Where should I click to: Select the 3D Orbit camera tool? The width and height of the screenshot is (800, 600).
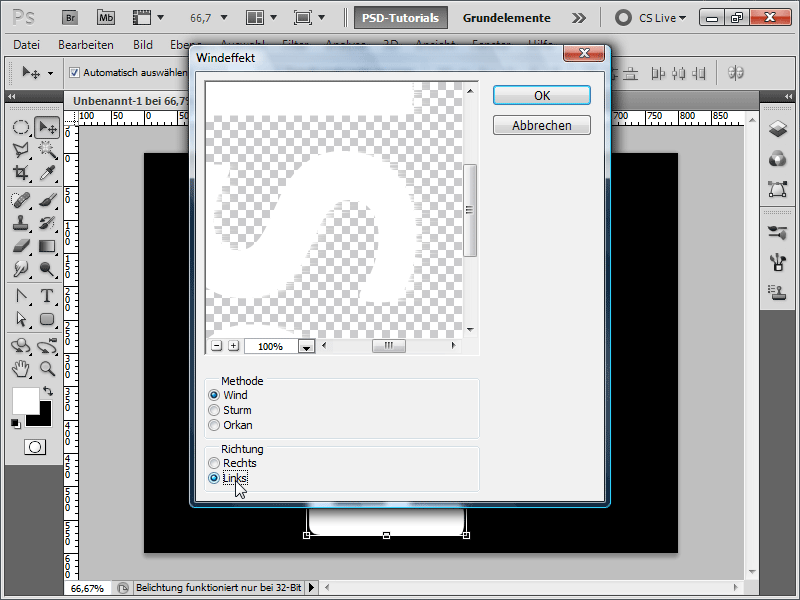click(x=47, y=346)
